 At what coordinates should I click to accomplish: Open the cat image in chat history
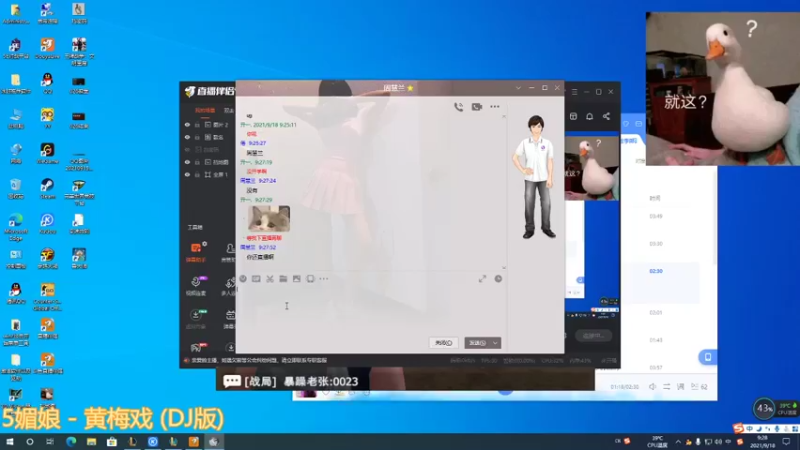click(269, 219)
